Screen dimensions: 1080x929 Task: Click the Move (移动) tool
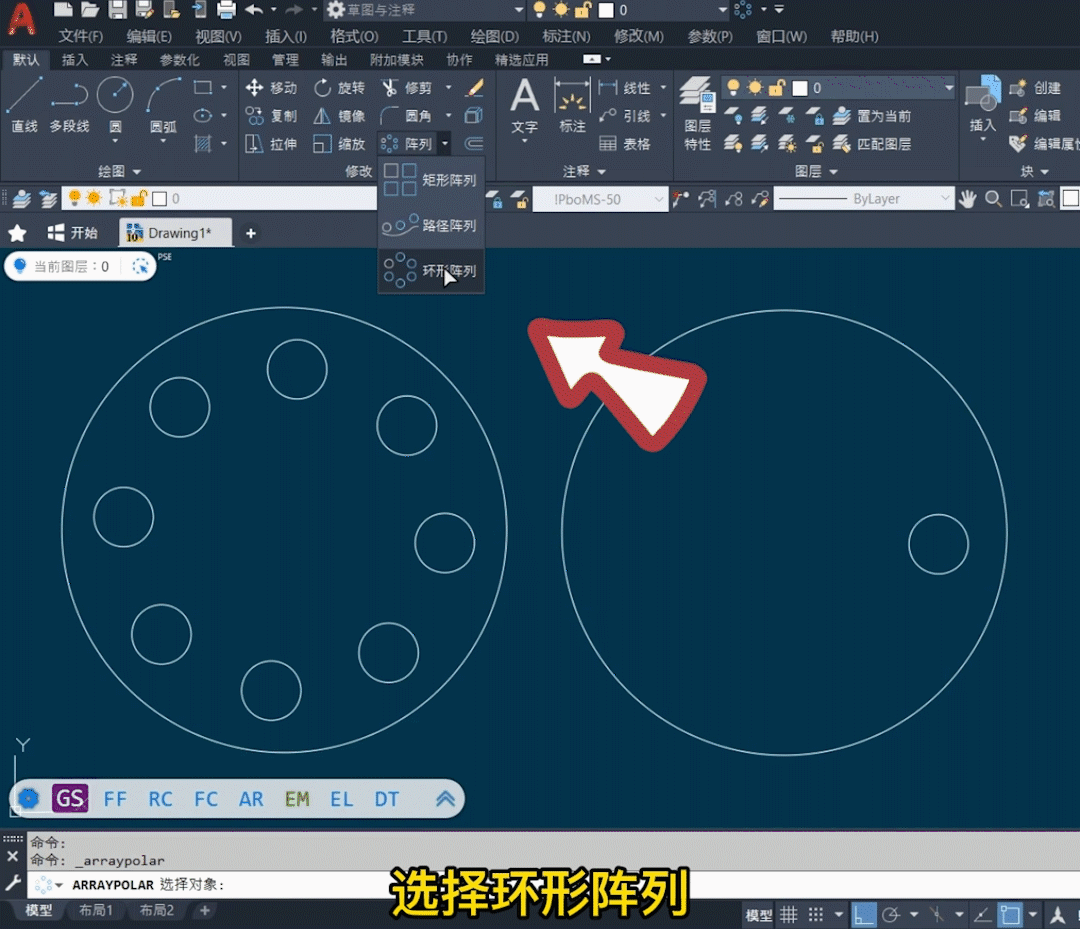271,87
